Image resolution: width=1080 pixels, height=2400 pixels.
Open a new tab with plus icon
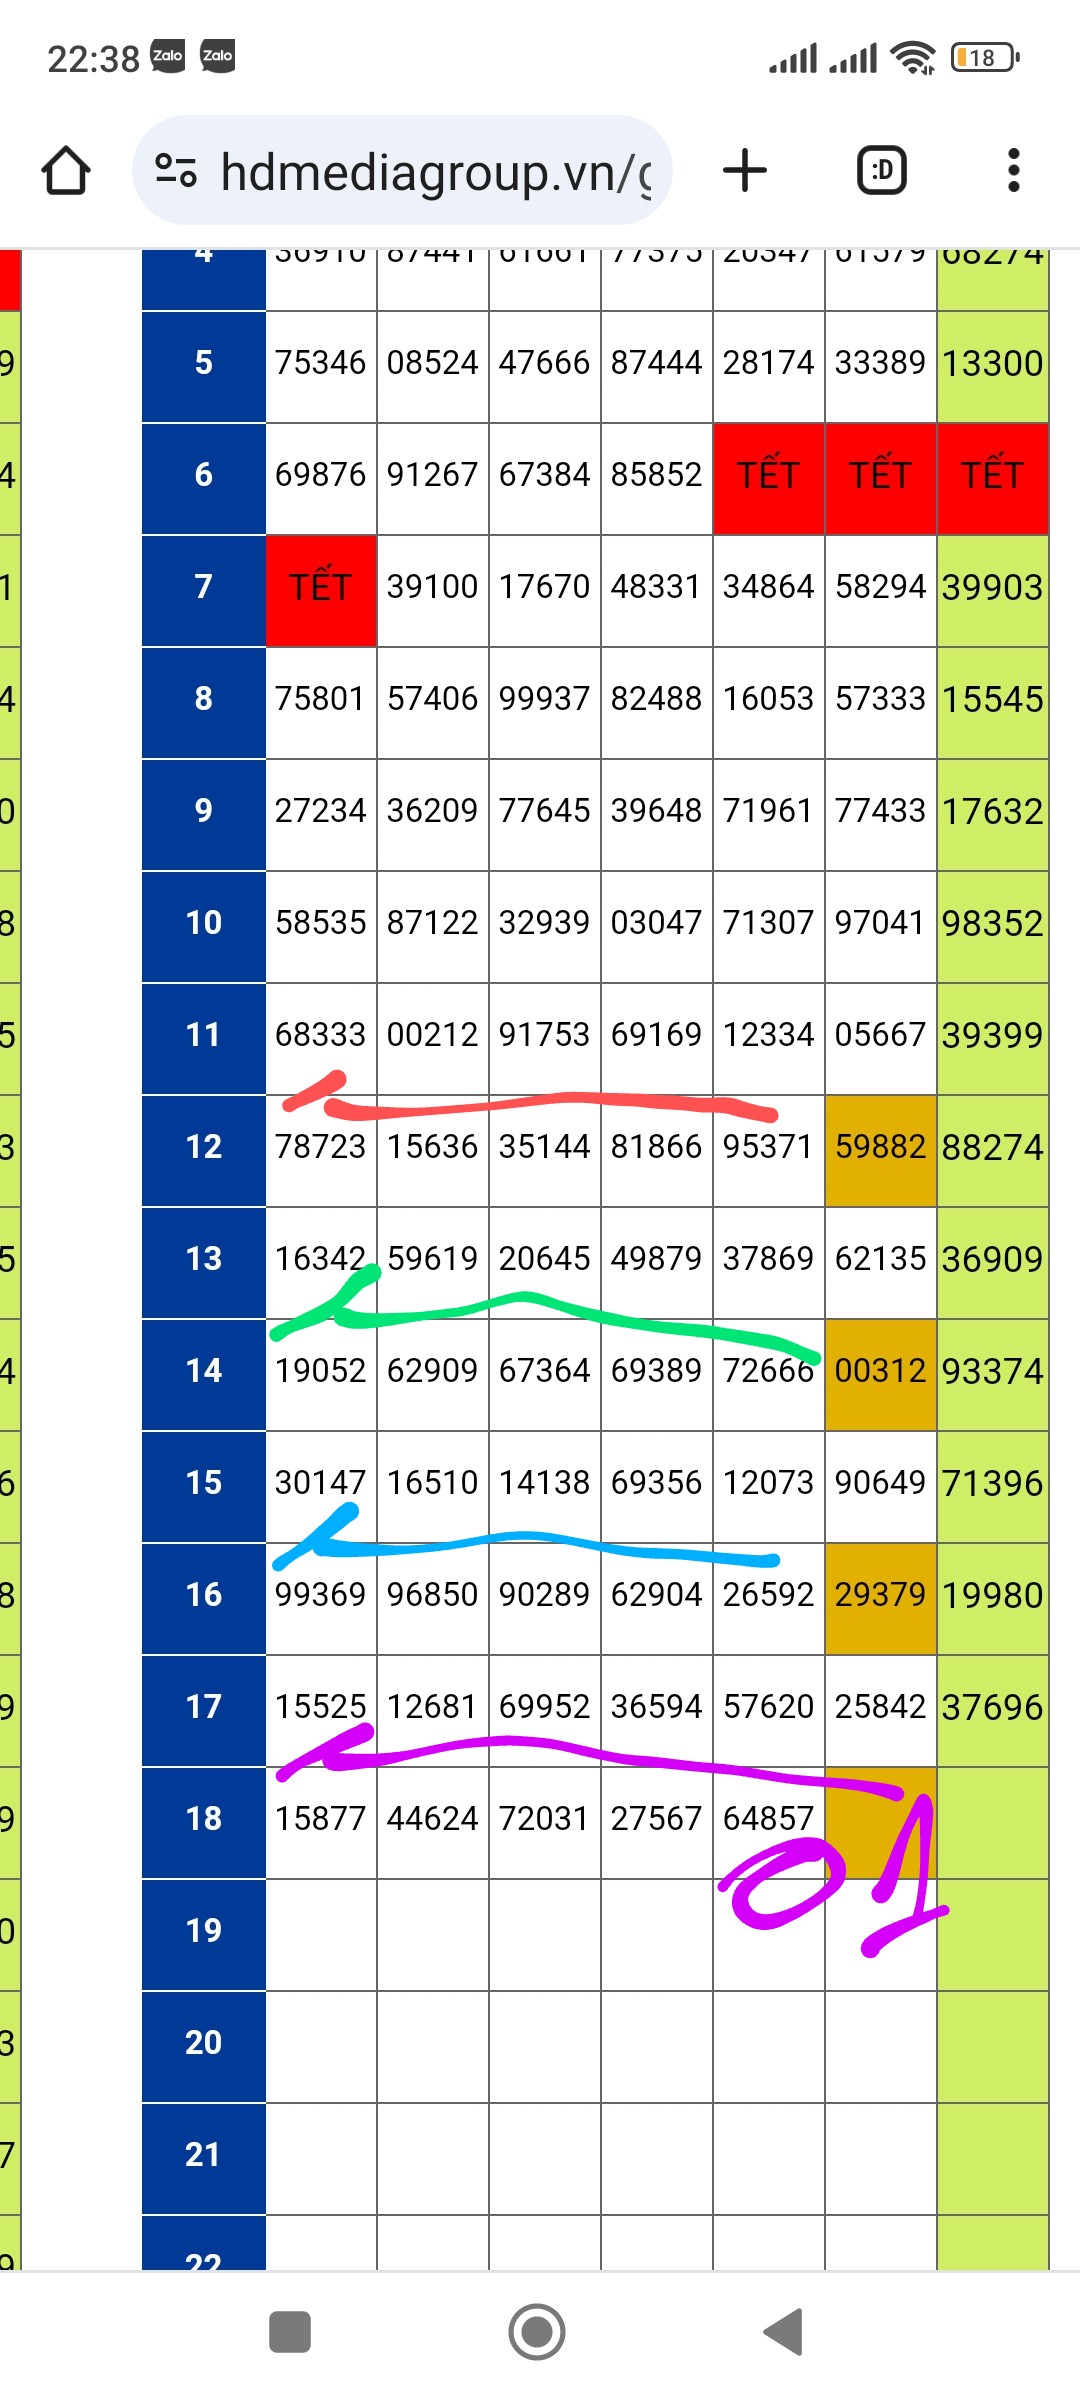tap(745, 170)
